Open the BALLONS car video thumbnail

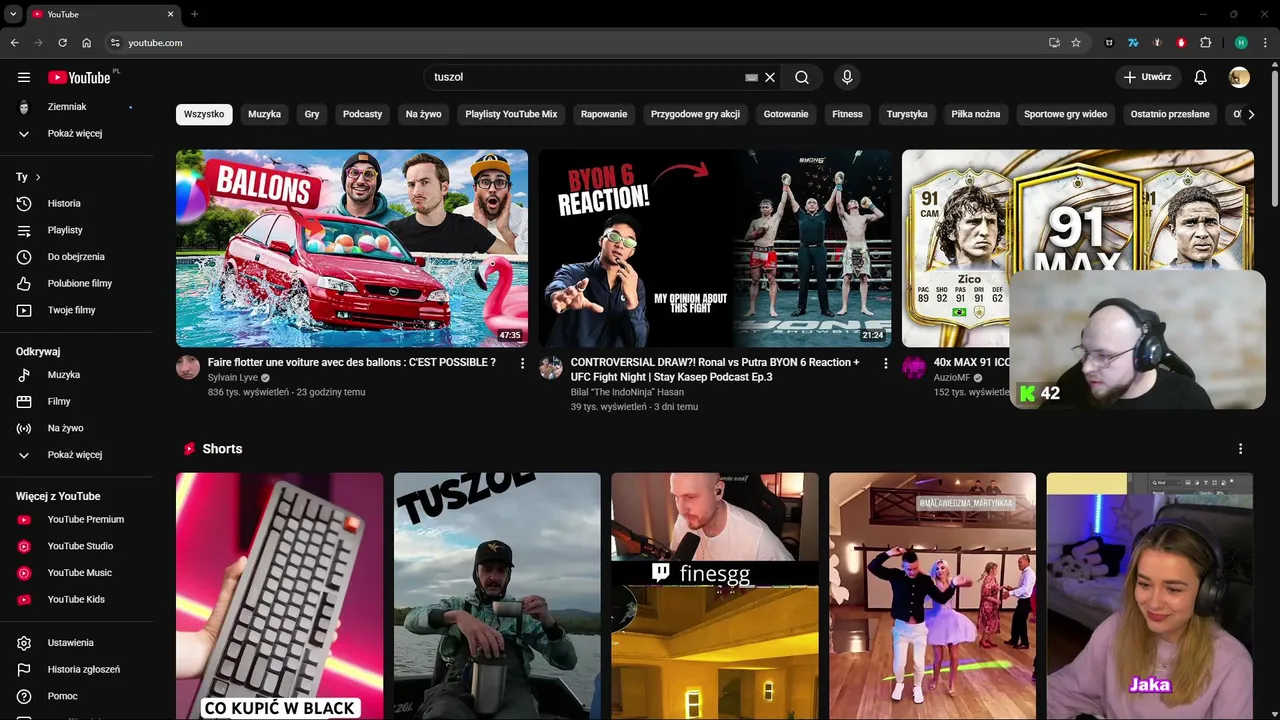pos(352,248)
